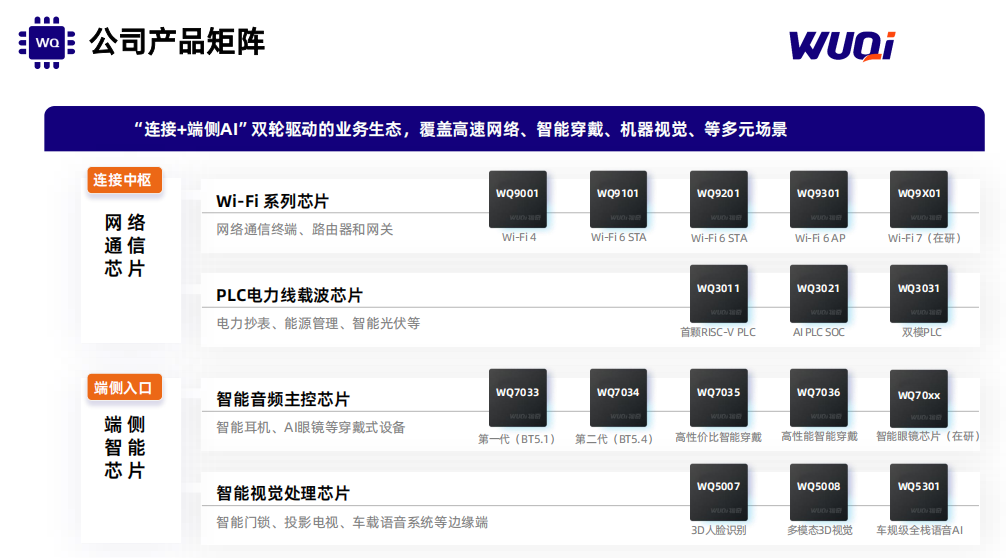Image resolution: width=1006 pixels, height=558 pixels.
Task: Select the WQ9001 Wi-Fi 4 chip image
Action: 518,199
